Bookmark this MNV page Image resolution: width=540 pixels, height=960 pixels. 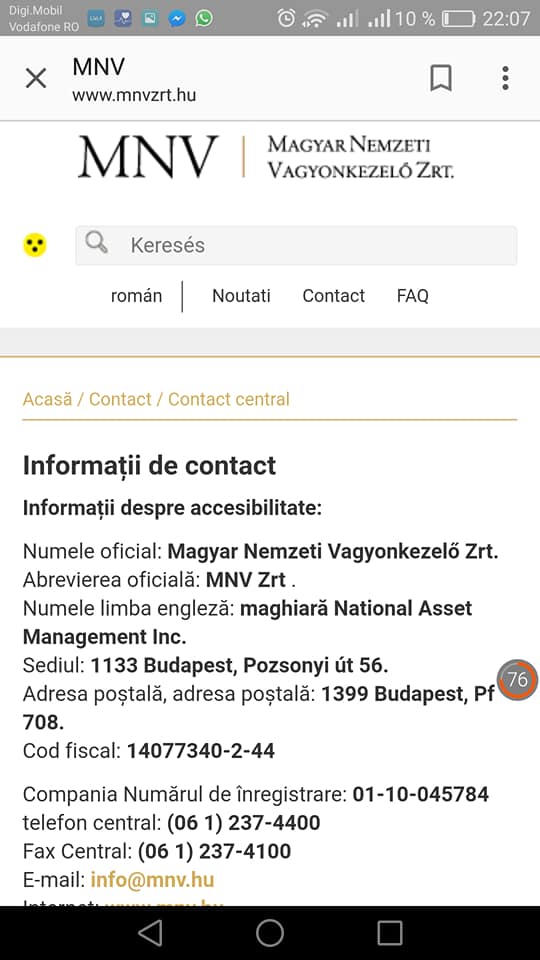(x=441, y=78)
